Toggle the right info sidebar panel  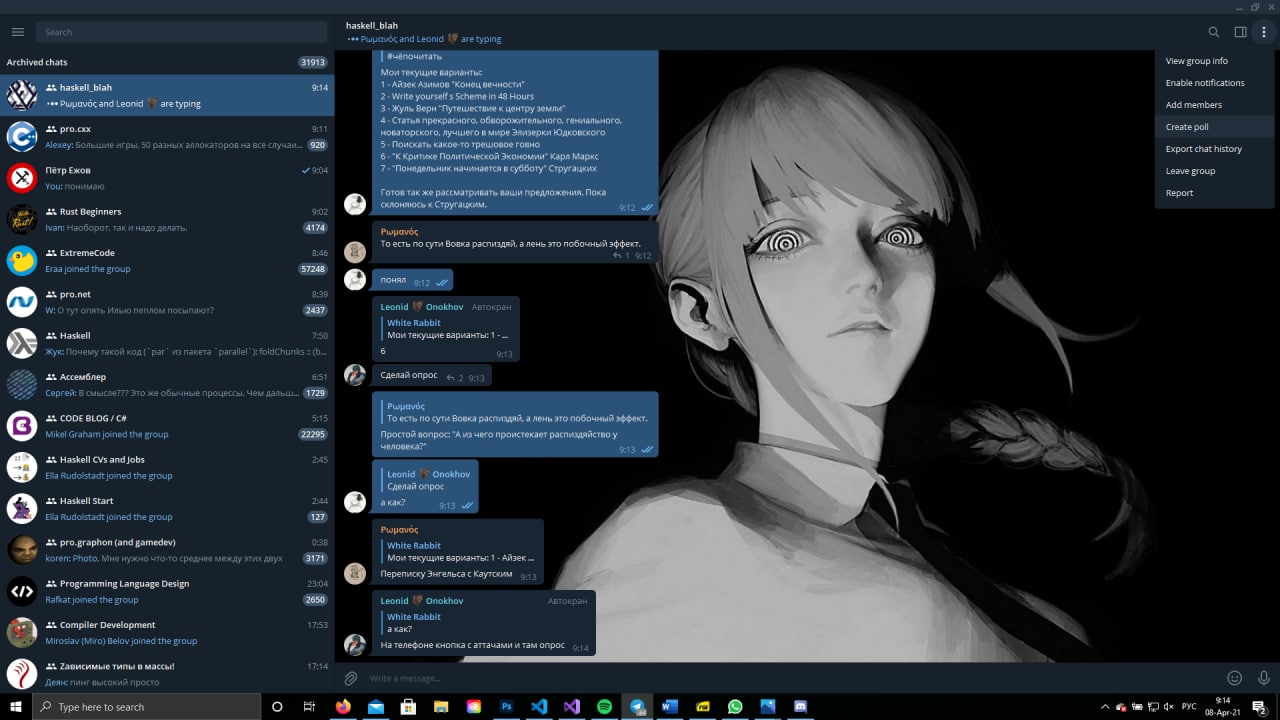click(1240, 32)
